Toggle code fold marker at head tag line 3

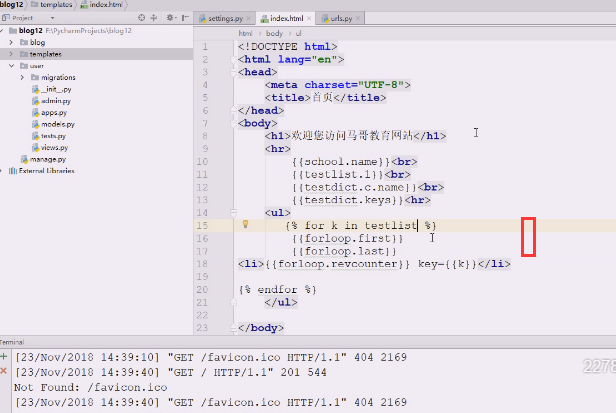point(233,72)
